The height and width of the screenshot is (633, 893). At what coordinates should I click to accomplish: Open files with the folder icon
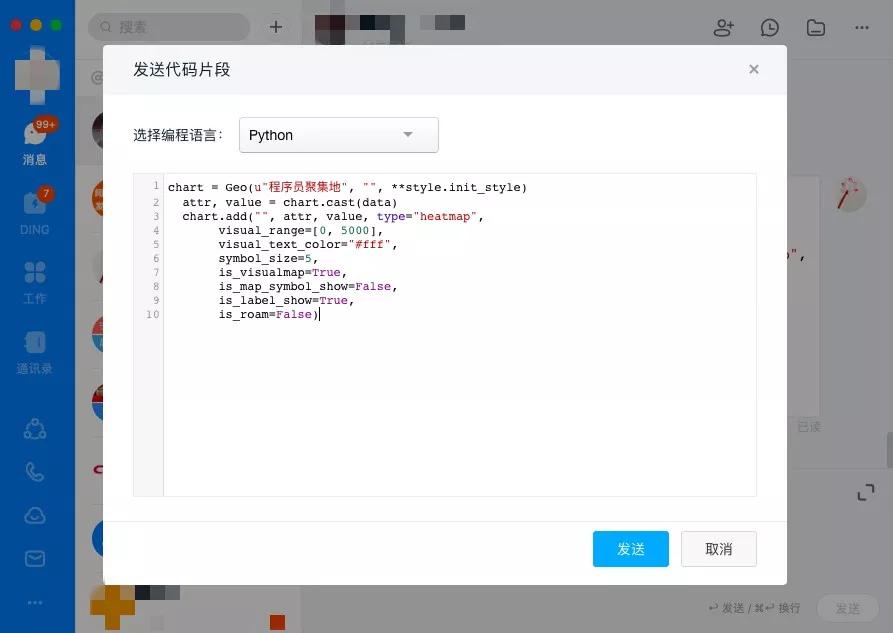(x=815, y=27)
